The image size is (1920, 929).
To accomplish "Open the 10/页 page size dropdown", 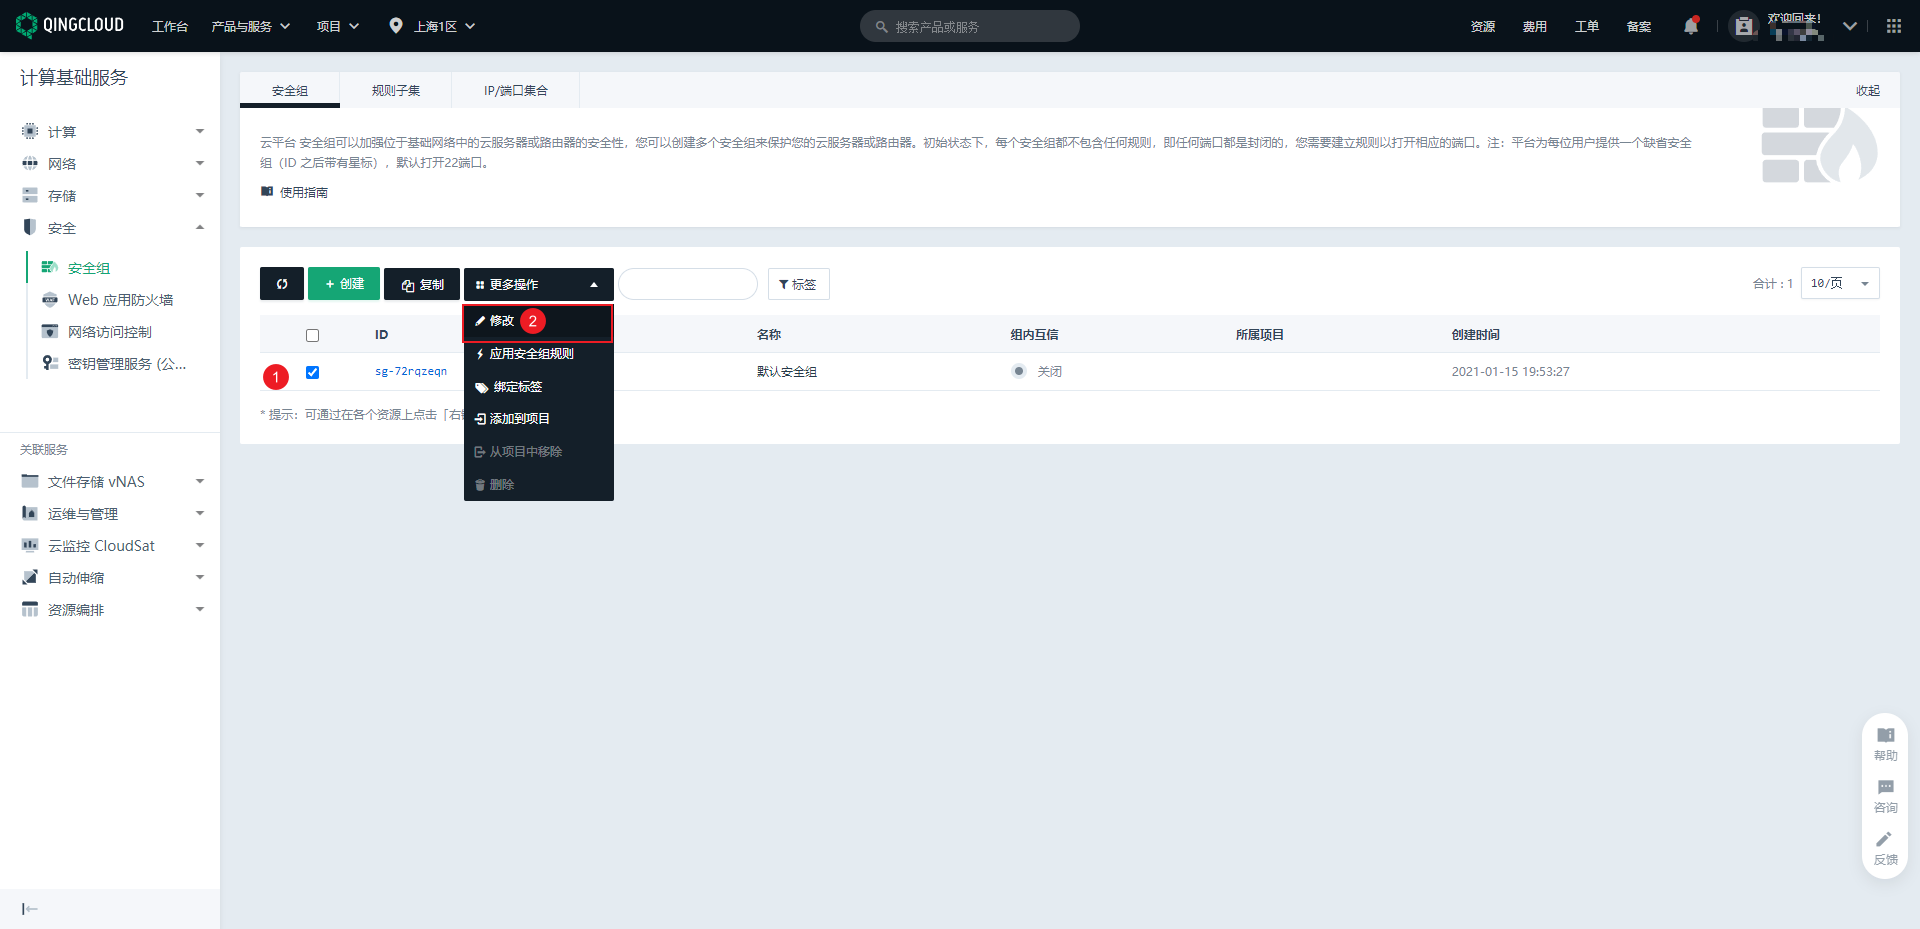I will [1840, 283].
